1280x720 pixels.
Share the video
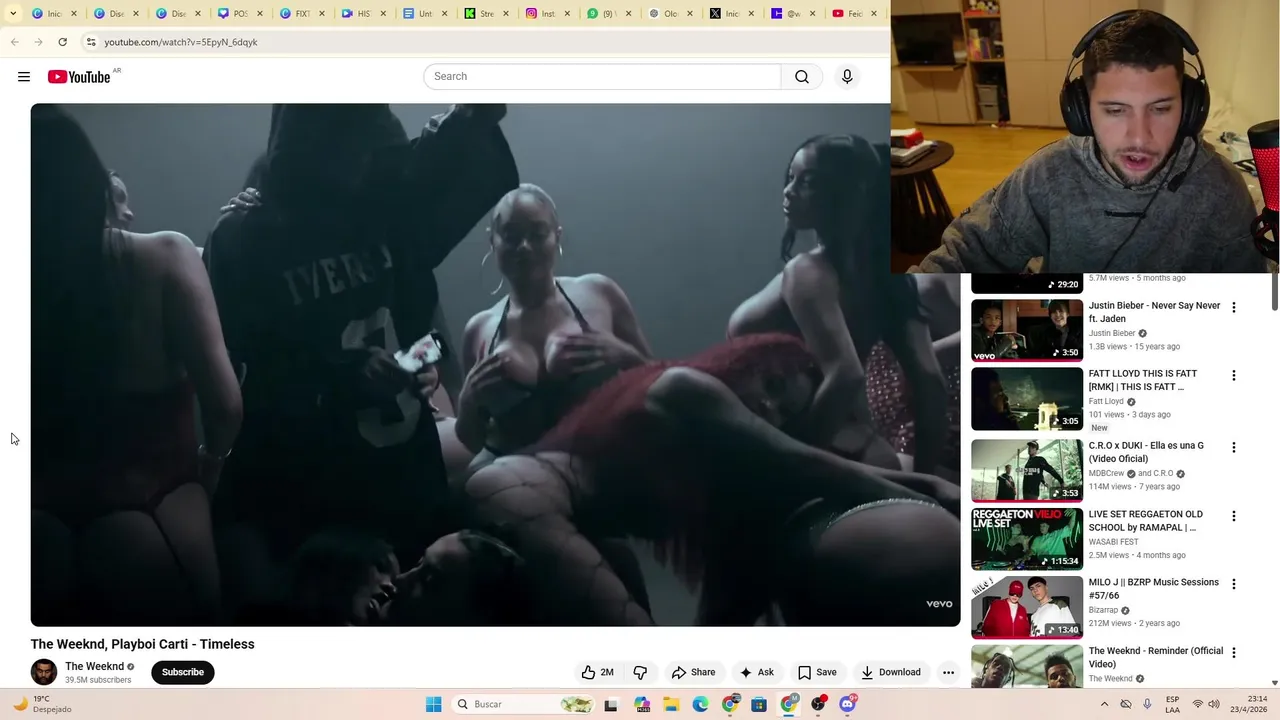point(693,672)
